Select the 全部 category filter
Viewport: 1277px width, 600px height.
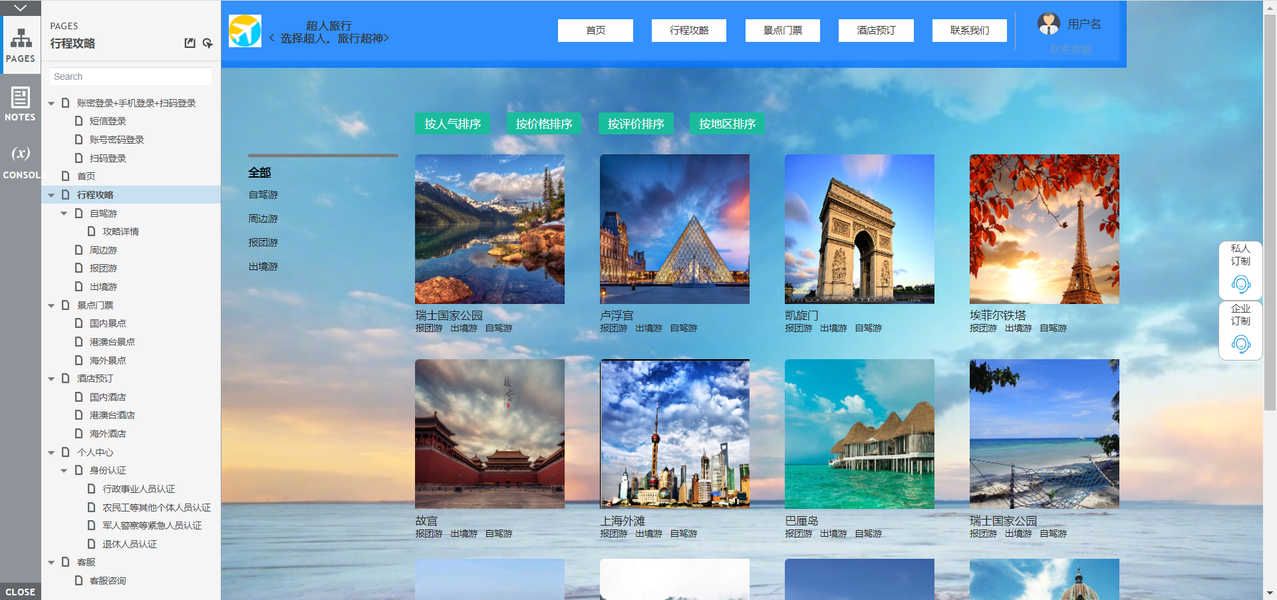[x=260, y=173]
